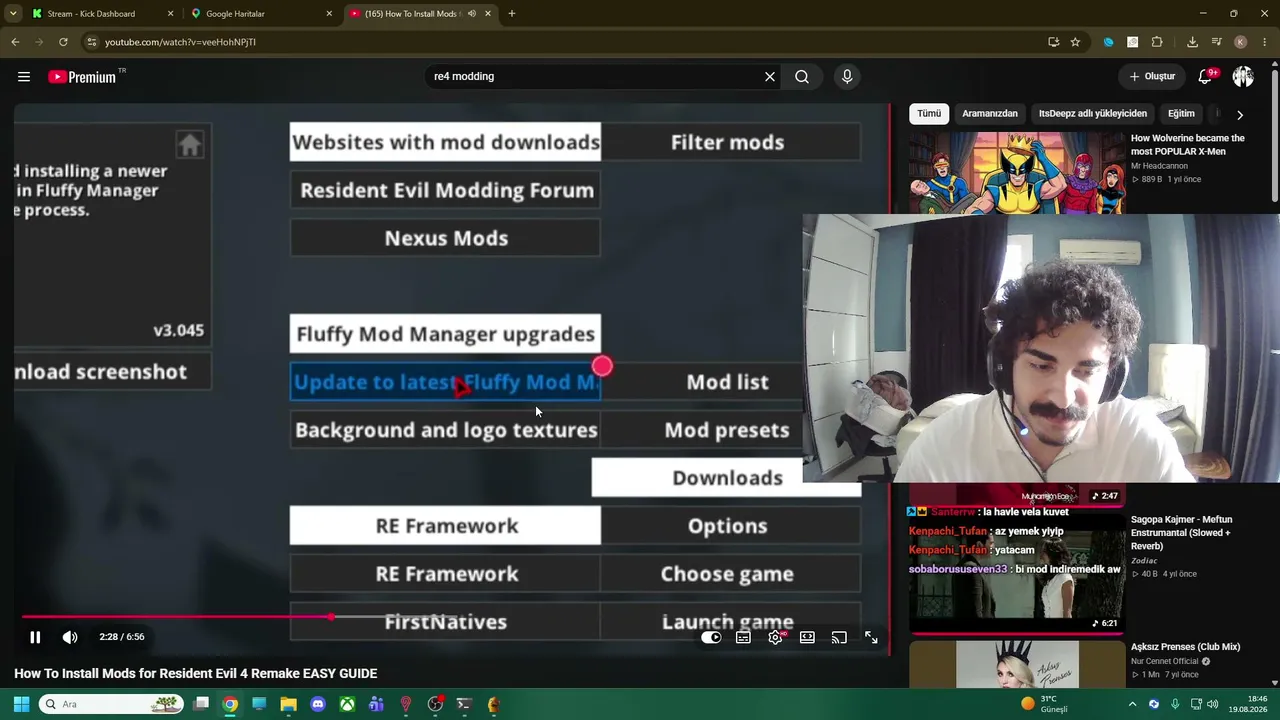This screenshot has width=1280, height=720.
Task: Open the Chrome profile K menu
Action: (x=1241, y=42)
